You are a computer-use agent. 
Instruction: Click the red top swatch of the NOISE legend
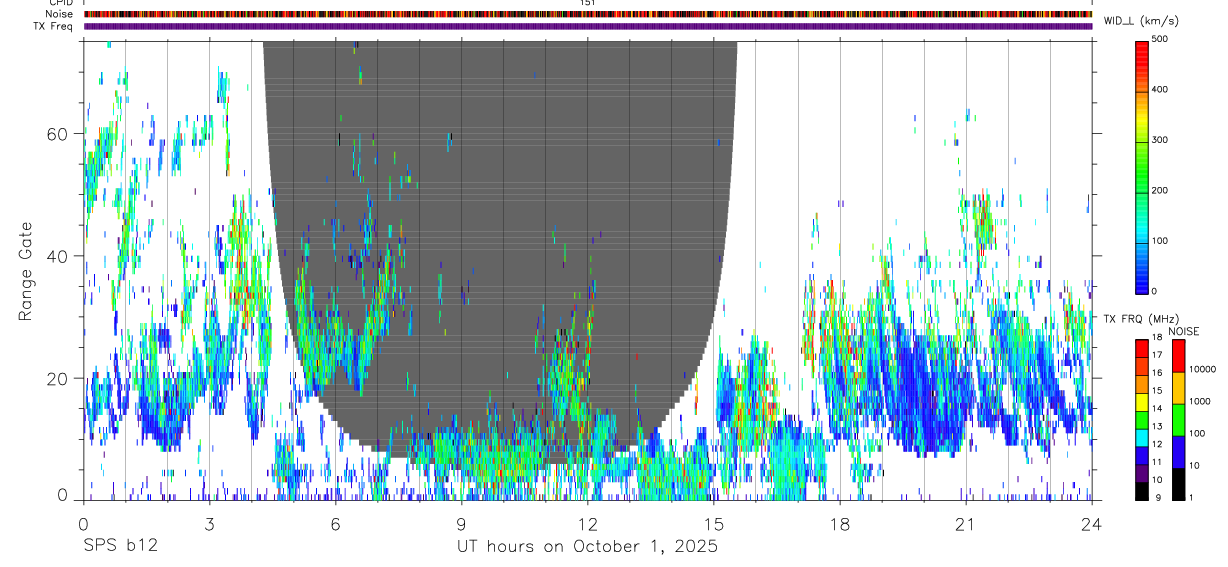[x=1178, y=355]
